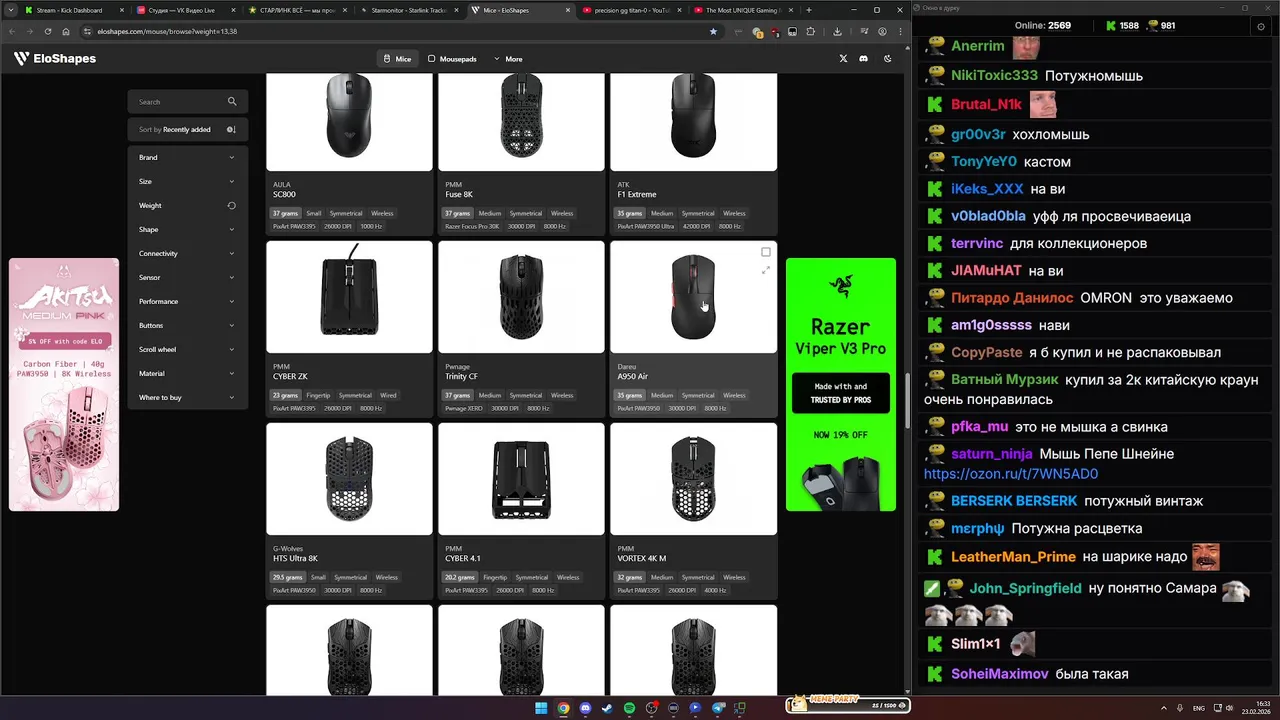The width and height of the screenshot is (1280, 720).
Task: Click the Akitsu Medium Pink ad banner
Action: [64, 385]
